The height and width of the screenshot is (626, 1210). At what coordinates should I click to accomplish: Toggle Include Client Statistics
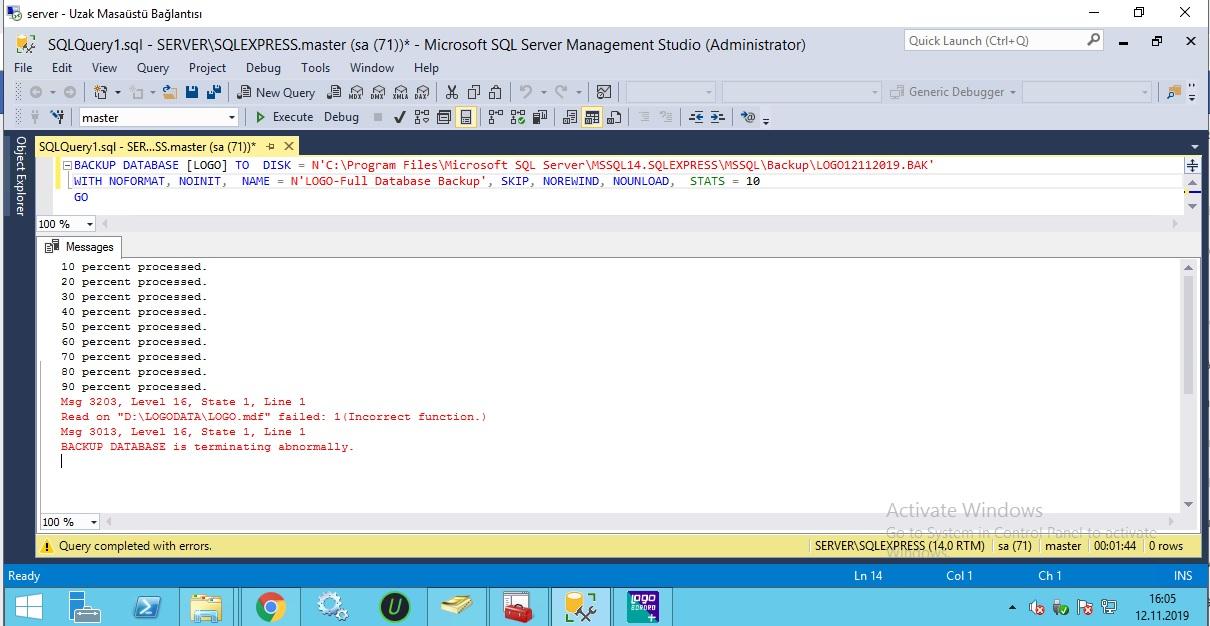click(540, 117)
